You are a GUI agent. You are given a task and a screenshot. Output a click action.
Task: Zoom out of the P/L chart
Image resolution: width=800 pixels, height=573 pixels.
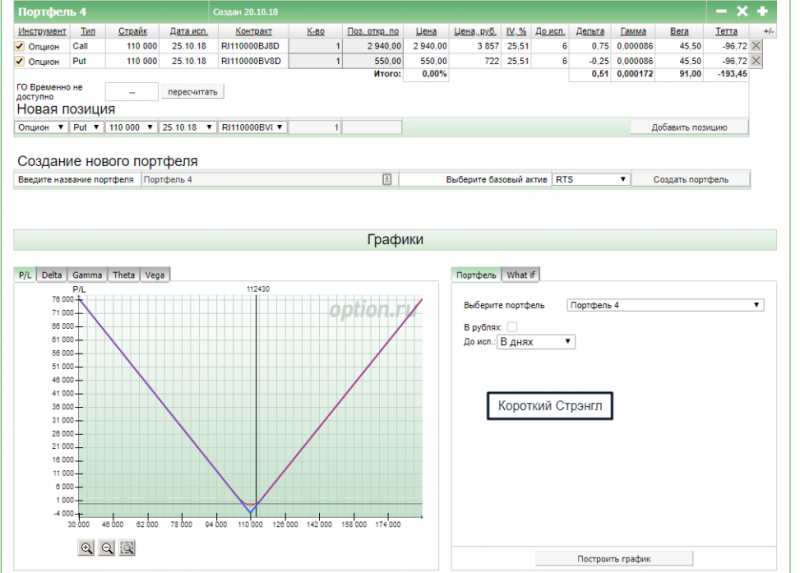pyautogui.click(x=107, y=548)
